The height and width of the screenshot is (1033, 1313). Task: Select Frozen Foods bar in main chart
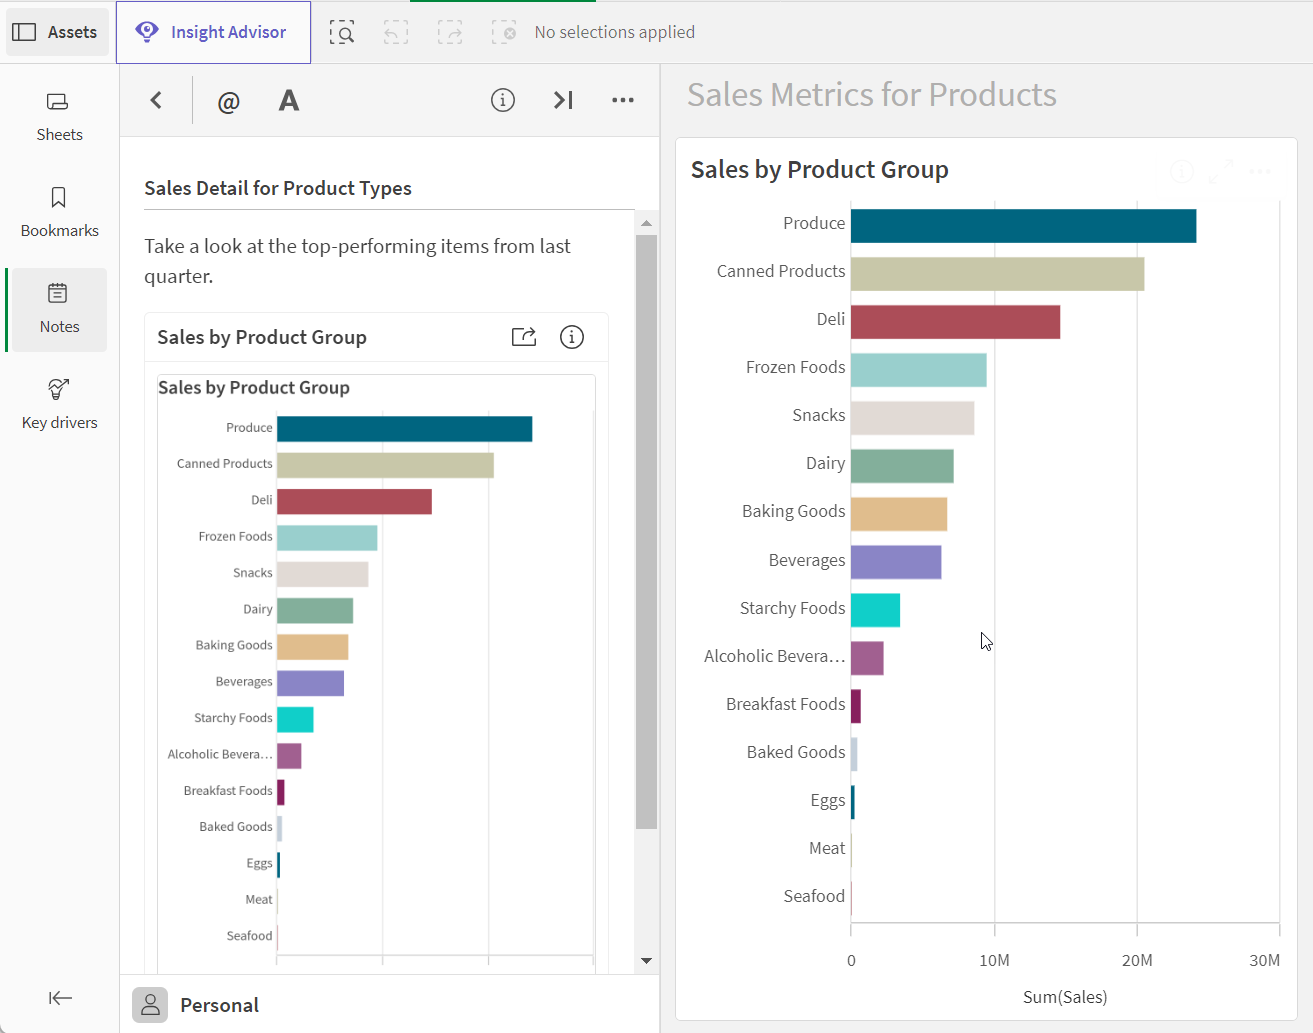click(x=918, y=370)
